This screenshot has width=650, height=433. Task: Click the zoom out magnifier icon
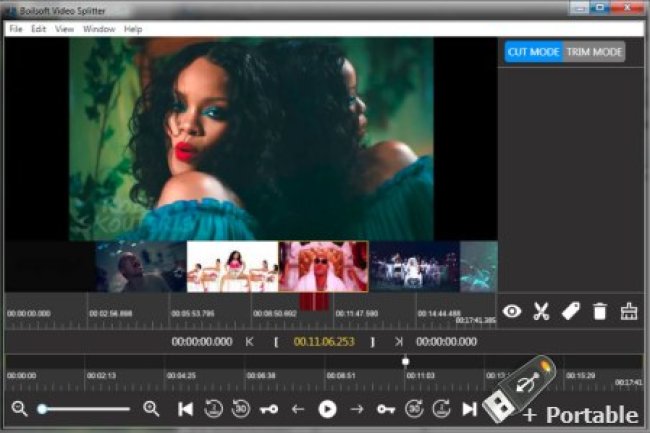pyautogui.click(x=19, y=408)
